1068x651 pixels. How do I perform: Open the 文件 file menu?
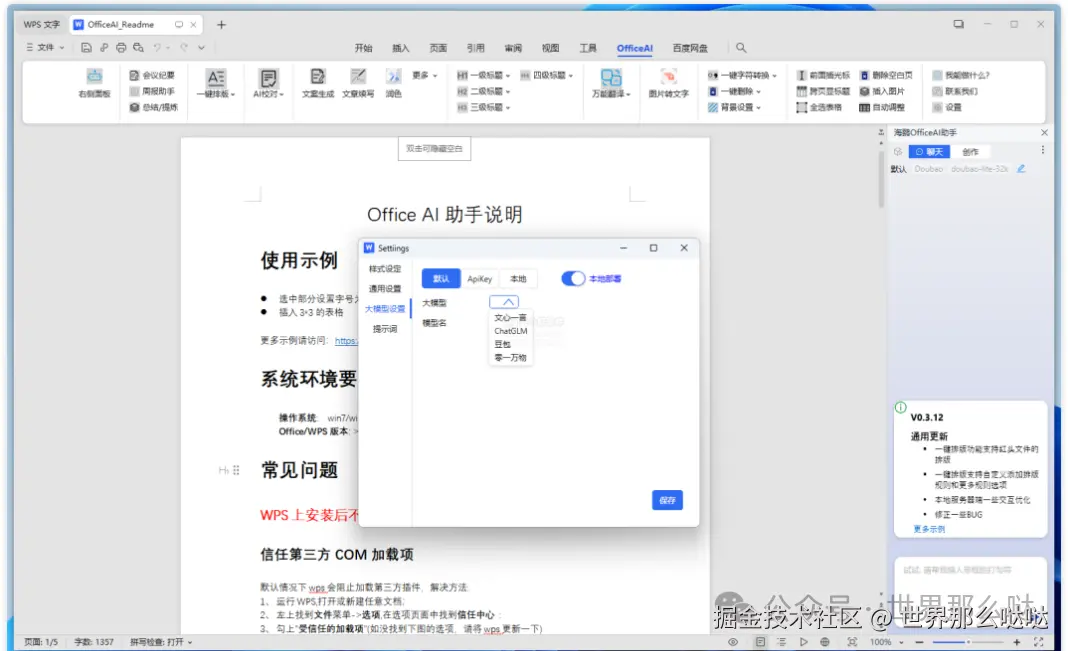pyautogui.click(x=45, y=48)
